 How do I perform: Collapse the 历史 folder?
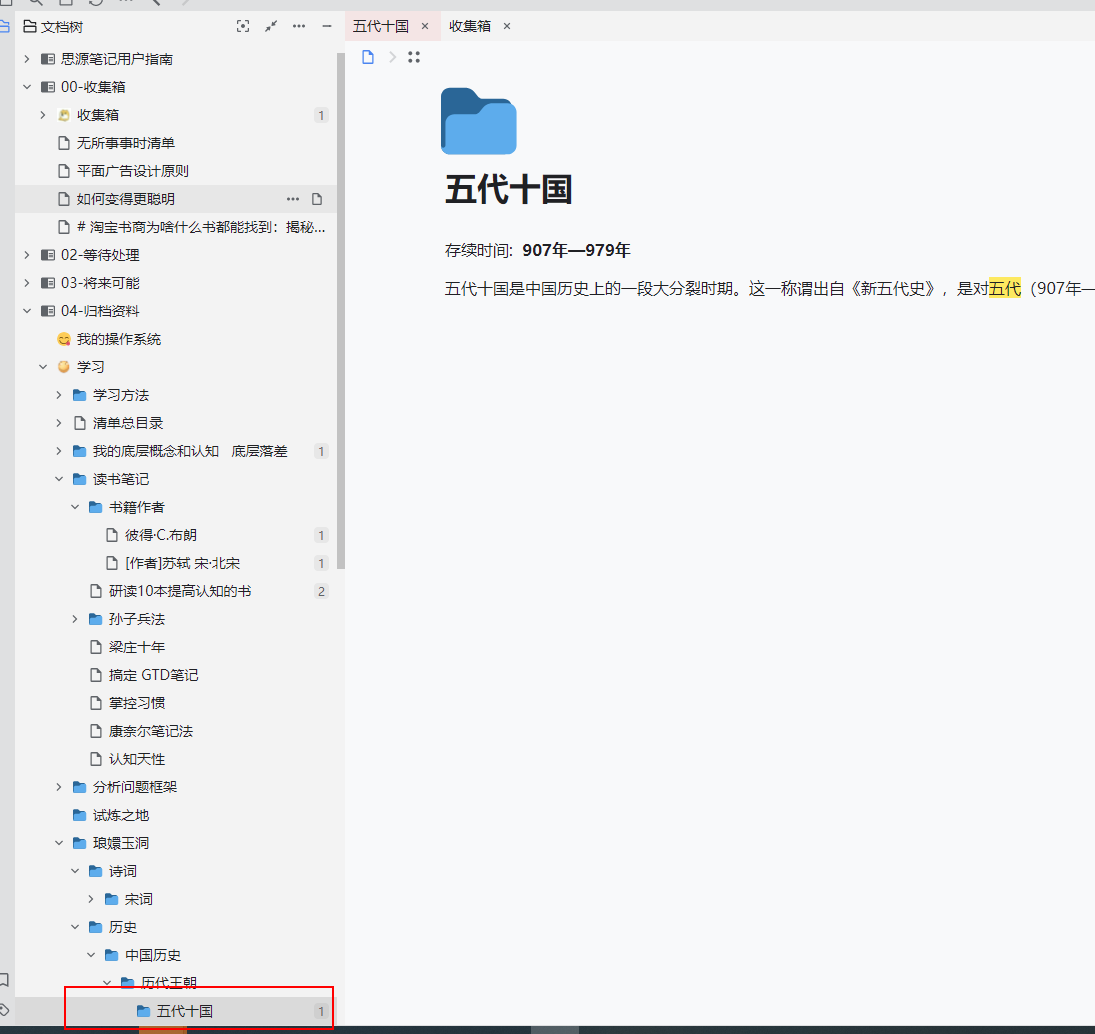[75, 927]
